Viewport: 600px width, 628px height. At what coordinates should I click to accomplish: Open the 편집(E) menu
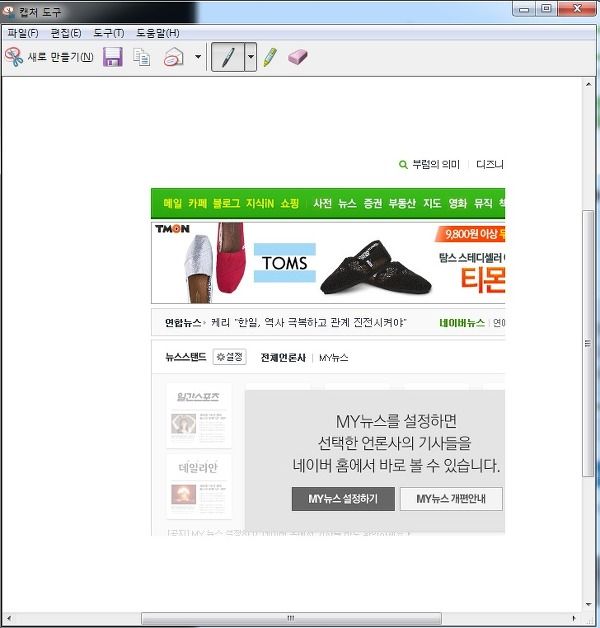click(66, 33)
